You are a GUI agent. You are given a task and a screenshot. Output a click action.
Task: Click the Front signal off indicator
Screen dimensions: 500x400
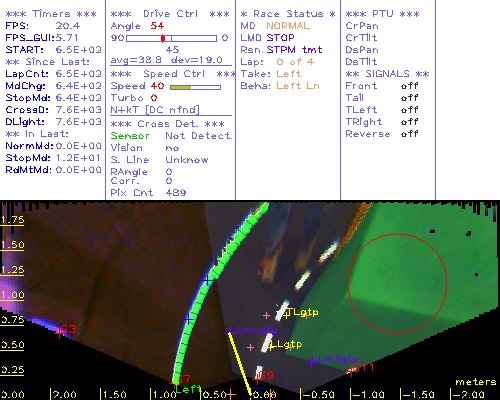point(409,86)
